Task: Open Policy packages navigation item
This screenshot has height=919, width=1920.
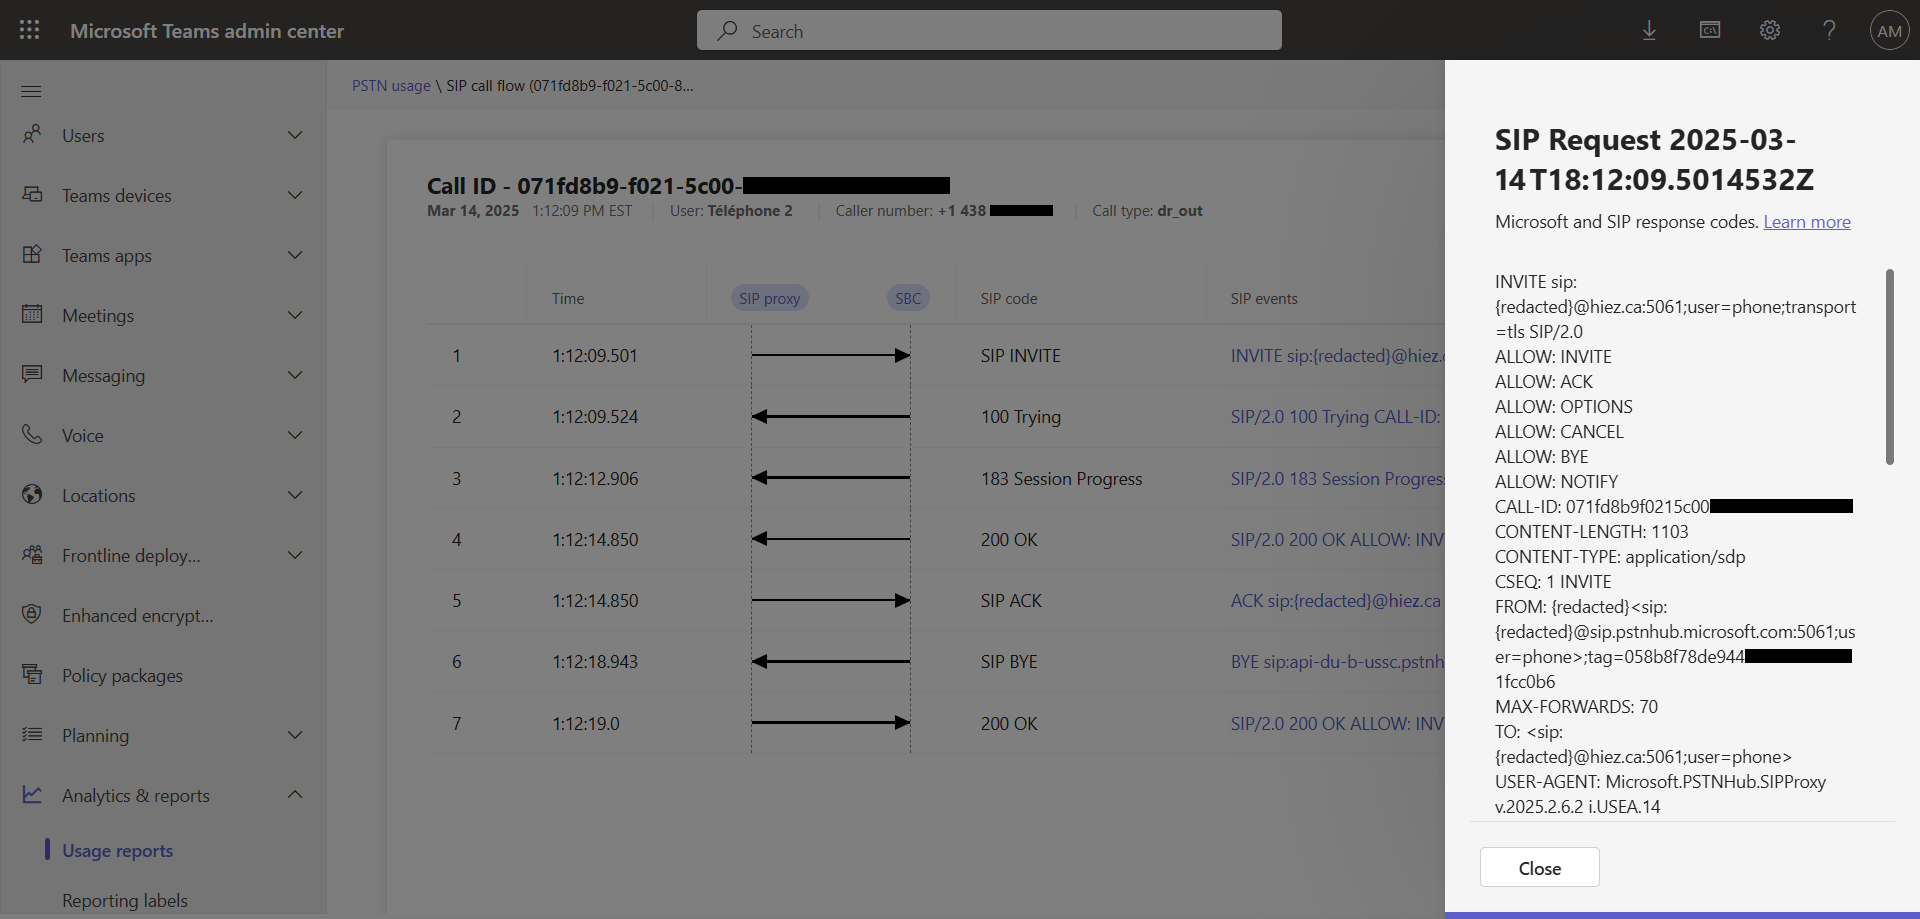Action: coord(122,676)
